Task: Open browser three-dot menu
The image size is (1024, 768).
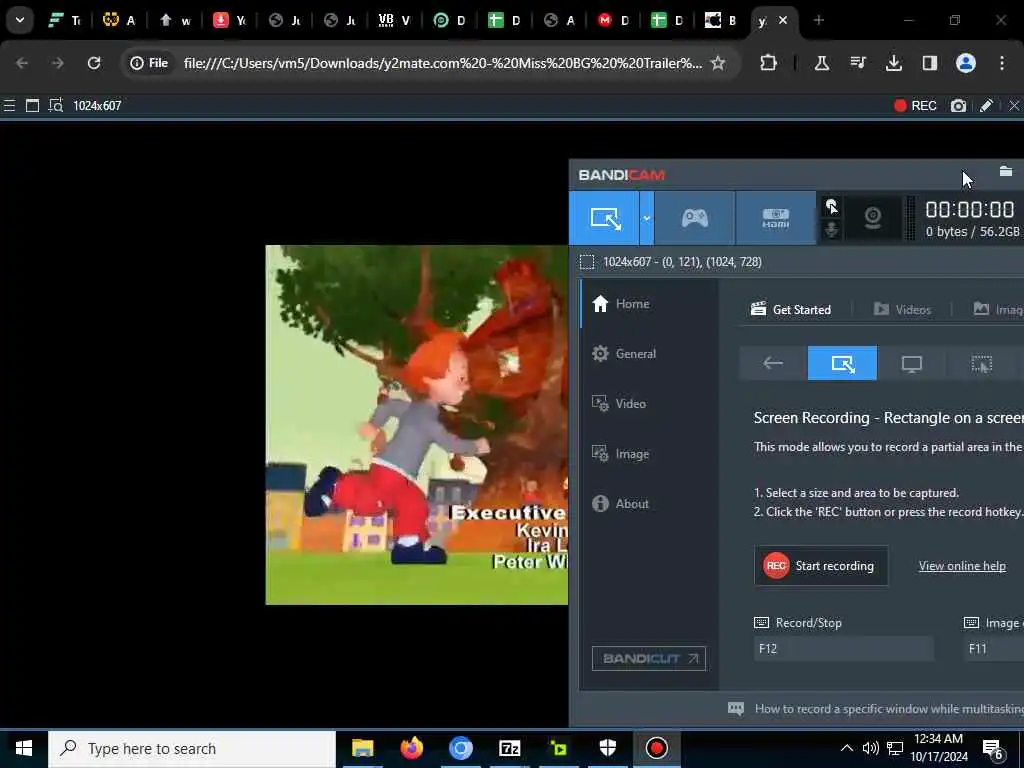Action: (x=1002, y=63)
